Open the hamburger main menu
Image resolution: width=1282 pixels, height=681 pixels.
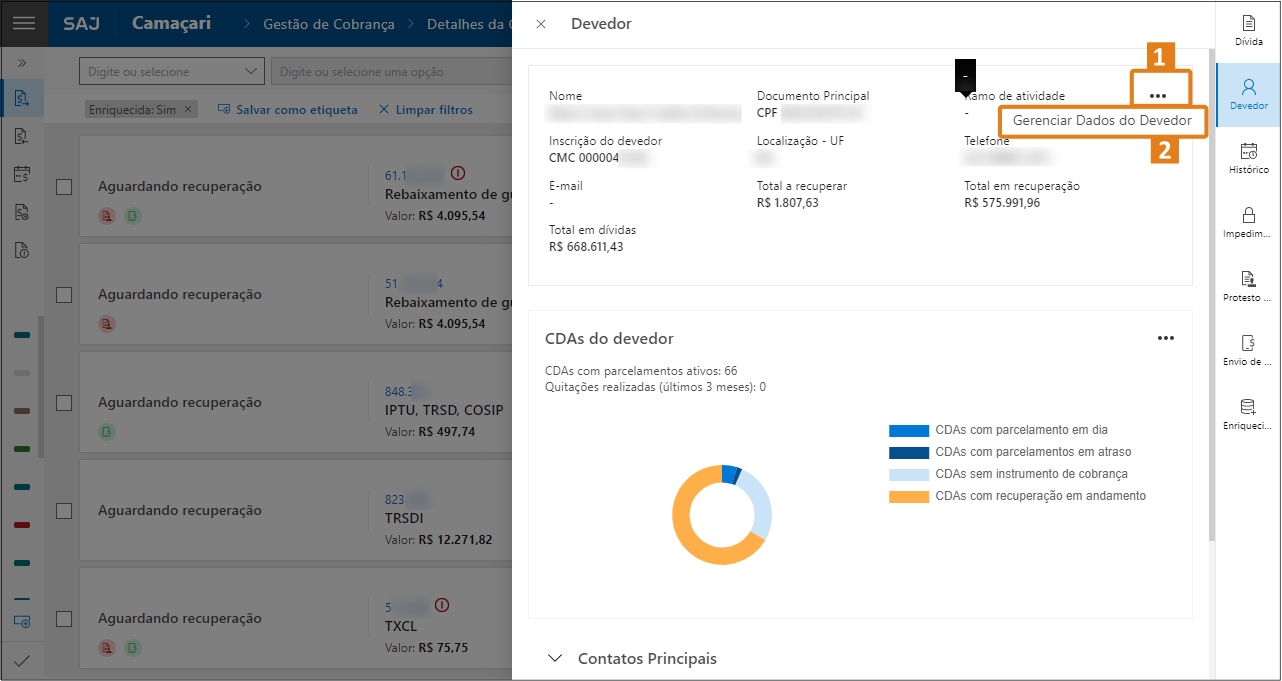(23, 23)
